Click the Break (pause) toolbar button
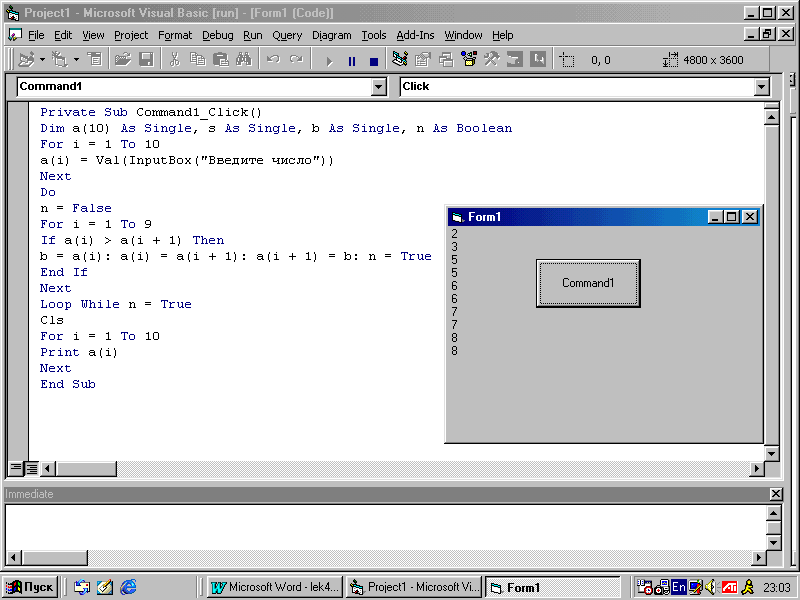This screenshot has width=800, height=600. tap(351, 61)
